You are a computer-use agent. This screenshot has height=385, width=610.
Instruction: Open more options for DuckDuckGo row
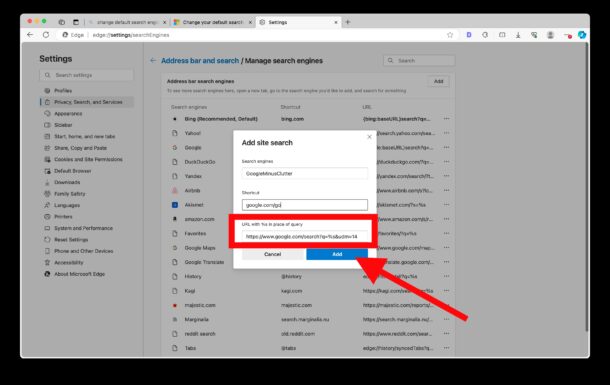pyautogui.click(x=447, y=162)
